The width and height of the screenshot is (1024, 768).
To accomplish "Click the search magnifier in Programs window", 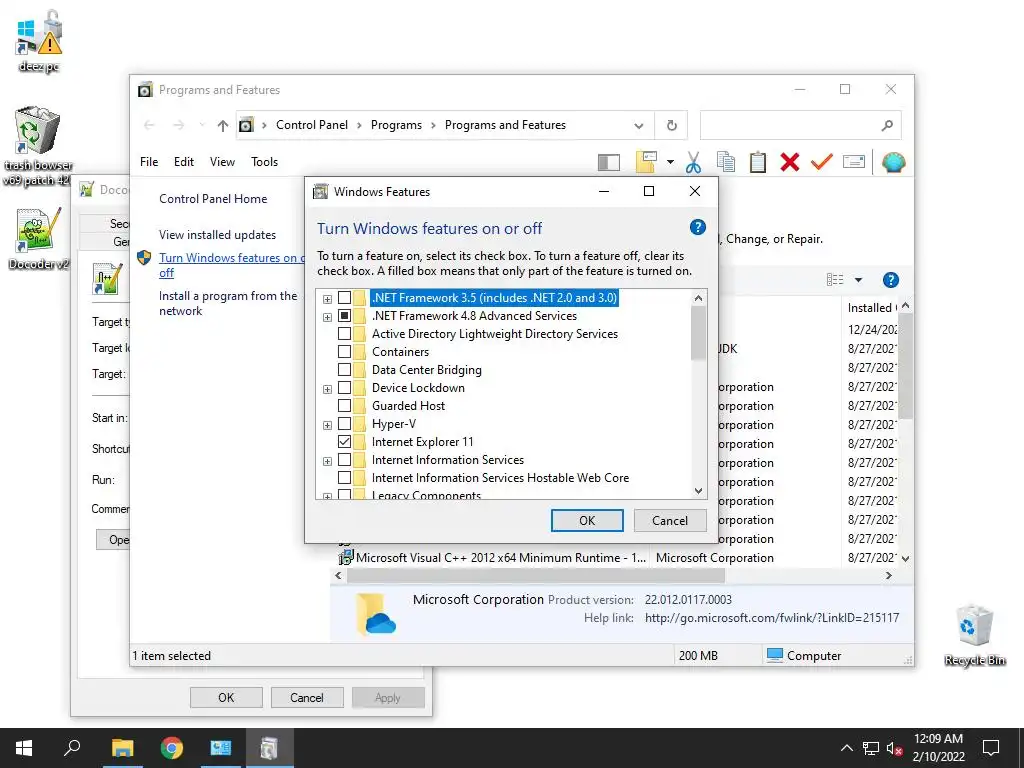I will tap(886, 125).
